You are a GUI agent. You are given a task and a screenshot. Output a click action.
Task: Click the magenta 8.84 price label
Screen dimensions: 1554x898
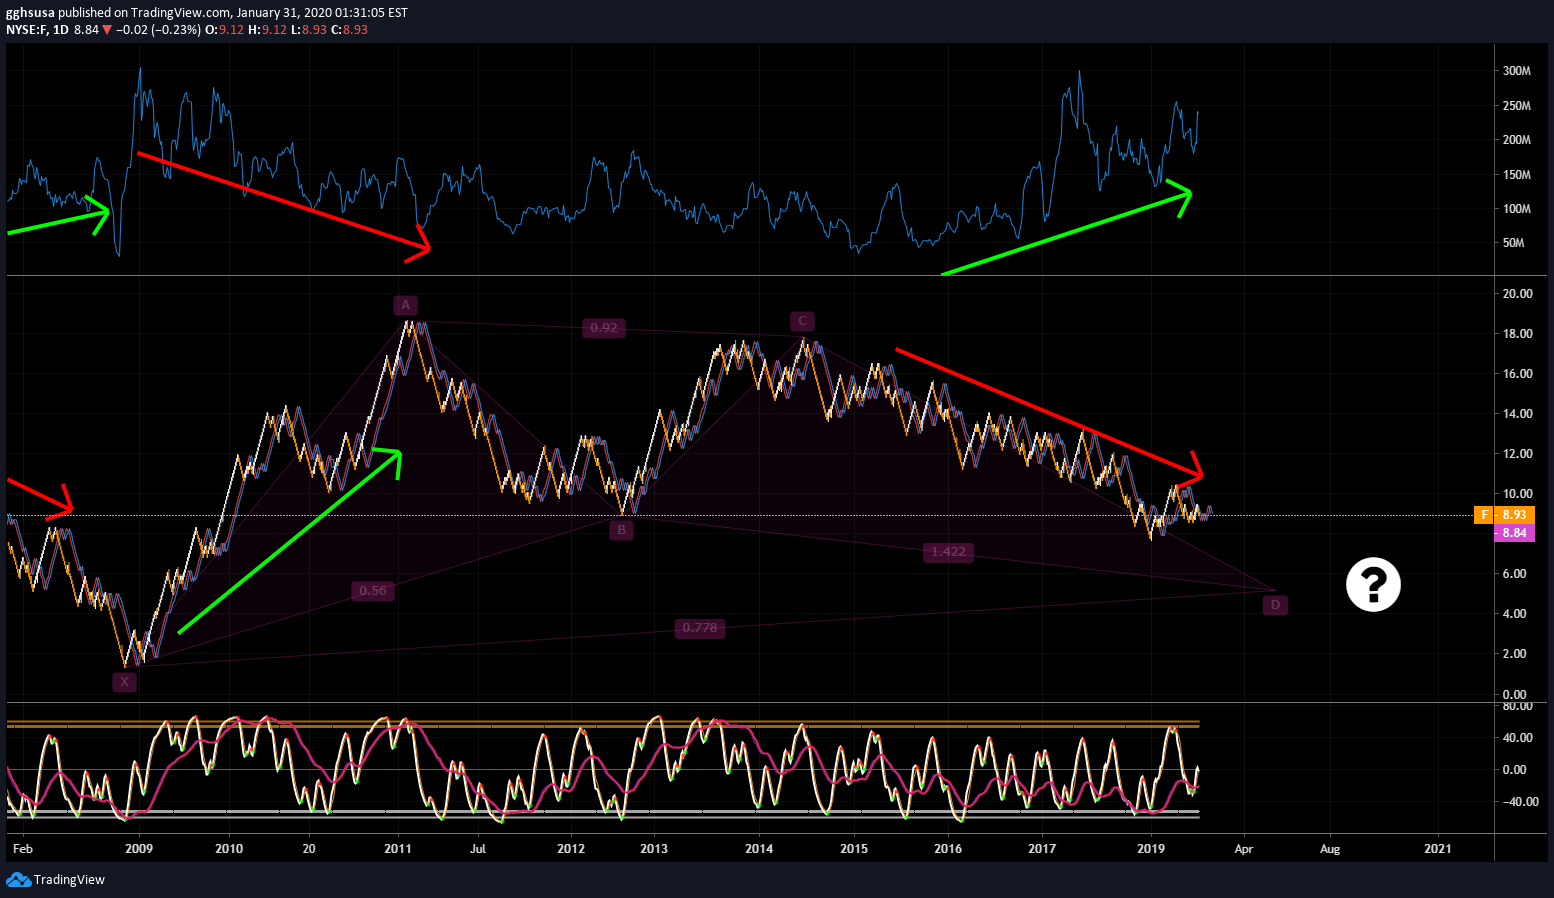[1514, 533]
